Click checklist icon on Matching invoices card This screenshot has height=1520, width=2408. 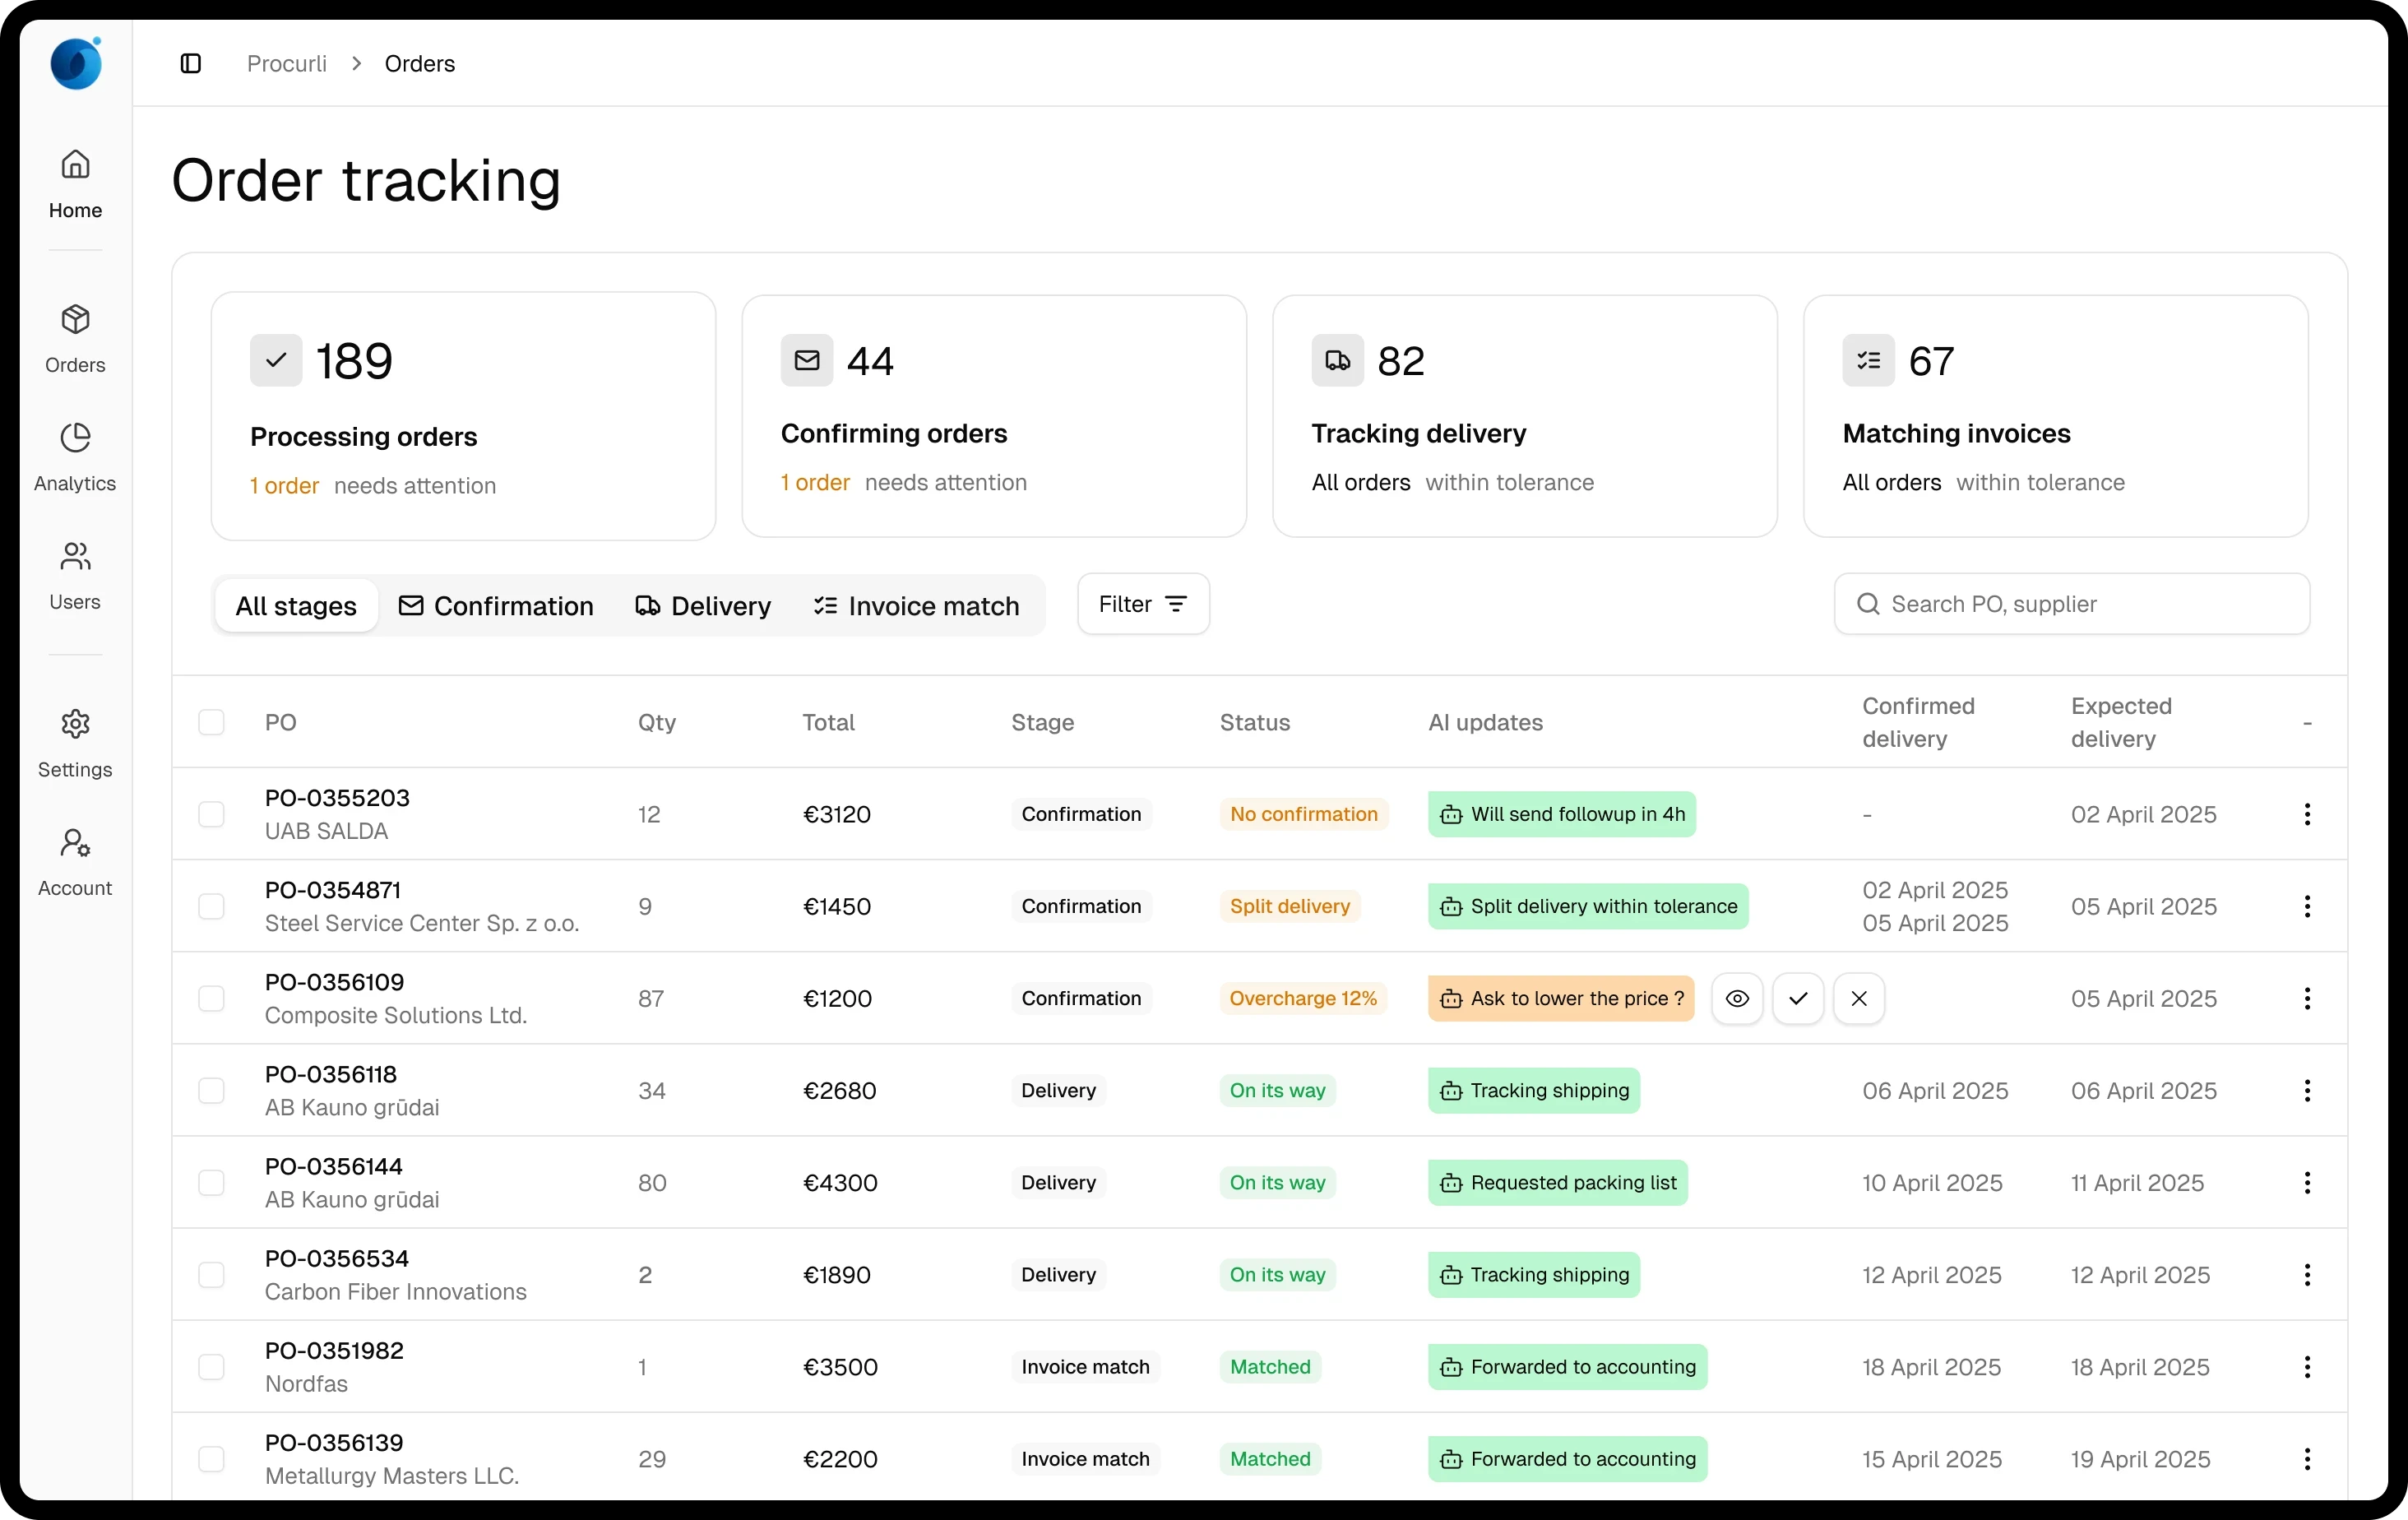(1869, 360)
